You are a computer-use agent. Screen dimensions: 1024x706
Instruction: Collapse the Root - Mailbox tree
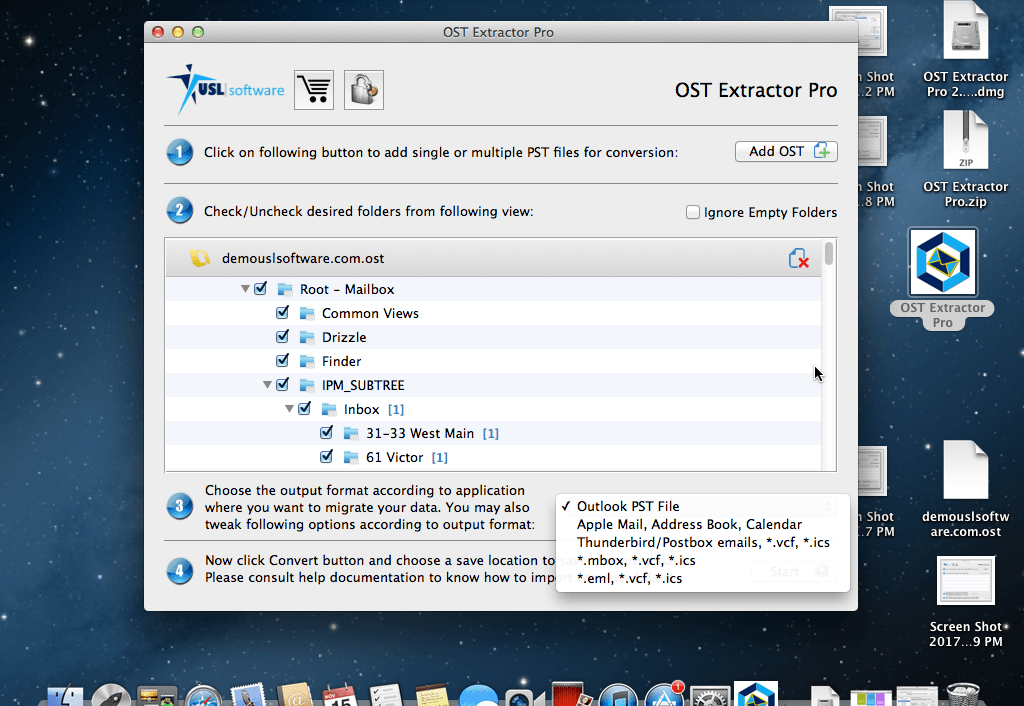click(245, 288)
